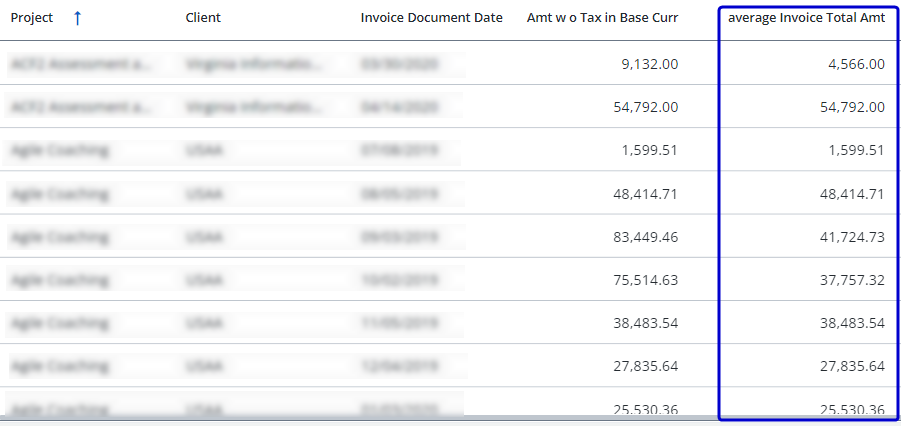Sort by the Project column header
Image resolution: width=901 pixels, height=426 pixels.
pos(32,18)
